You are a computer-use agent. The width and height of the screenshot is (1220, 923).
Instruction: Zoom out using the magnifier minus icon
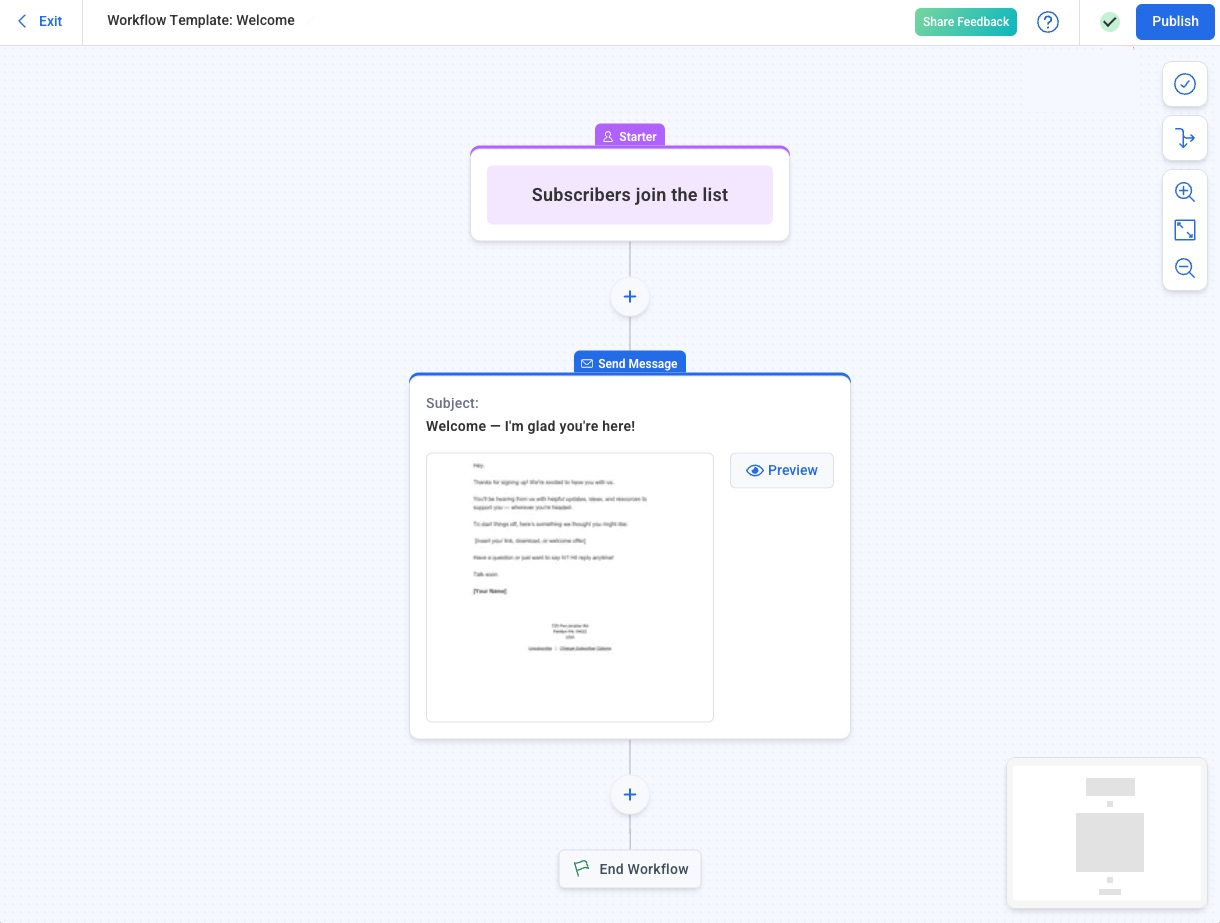[1185, 268]
